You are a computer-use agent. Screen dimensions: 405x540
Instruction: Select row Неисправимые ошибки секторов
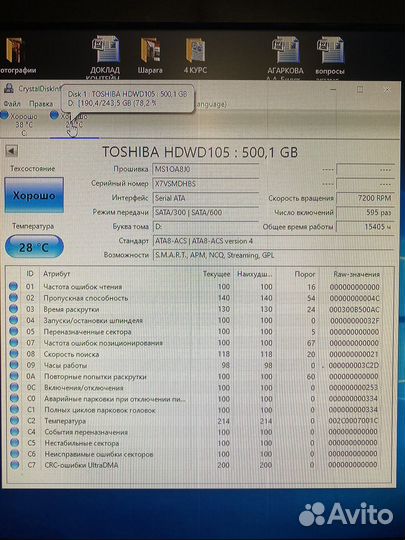(195, 454)
